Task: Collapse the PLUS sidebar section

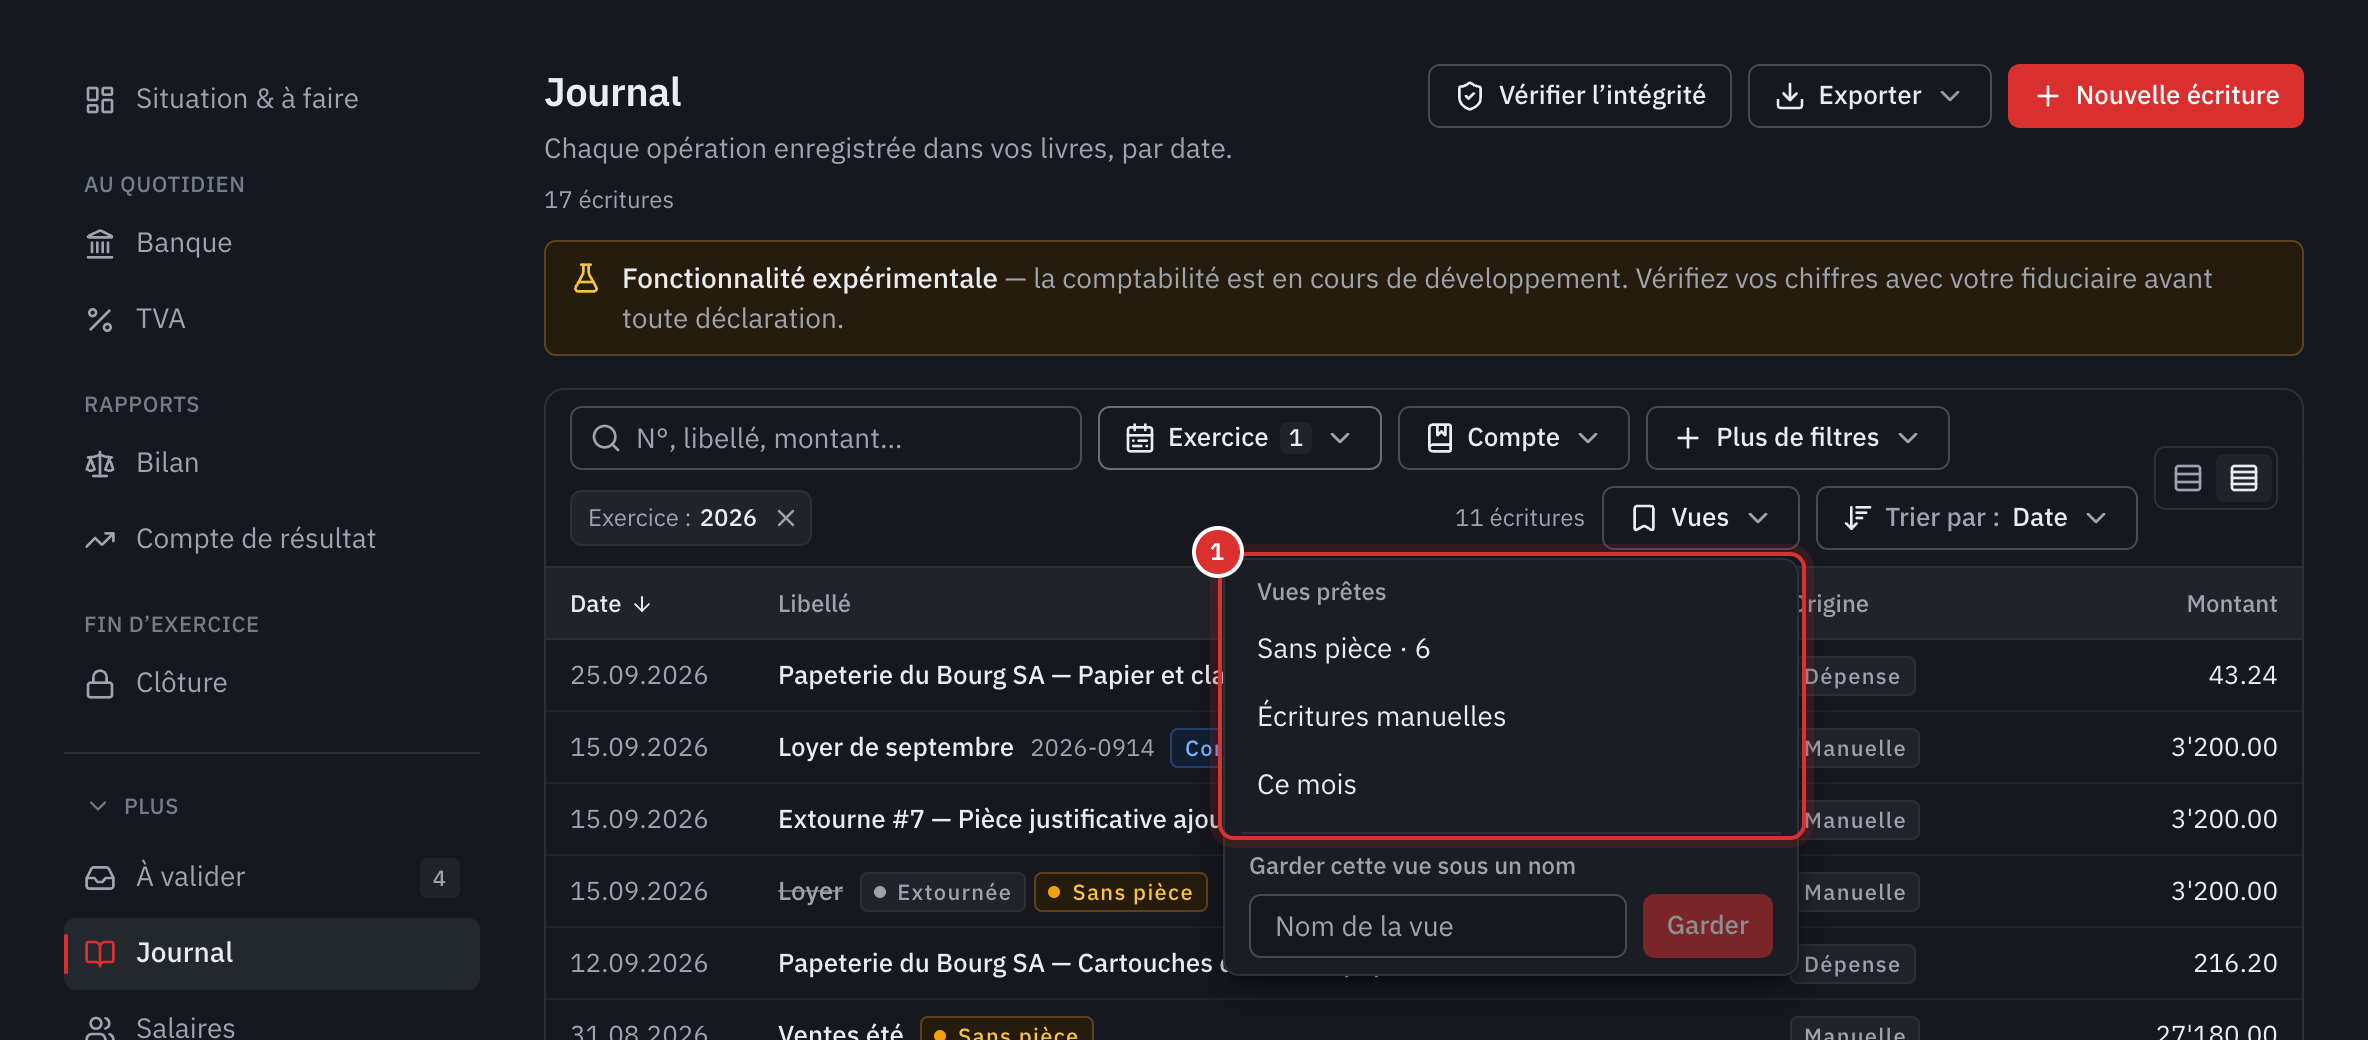Action: 132,806
